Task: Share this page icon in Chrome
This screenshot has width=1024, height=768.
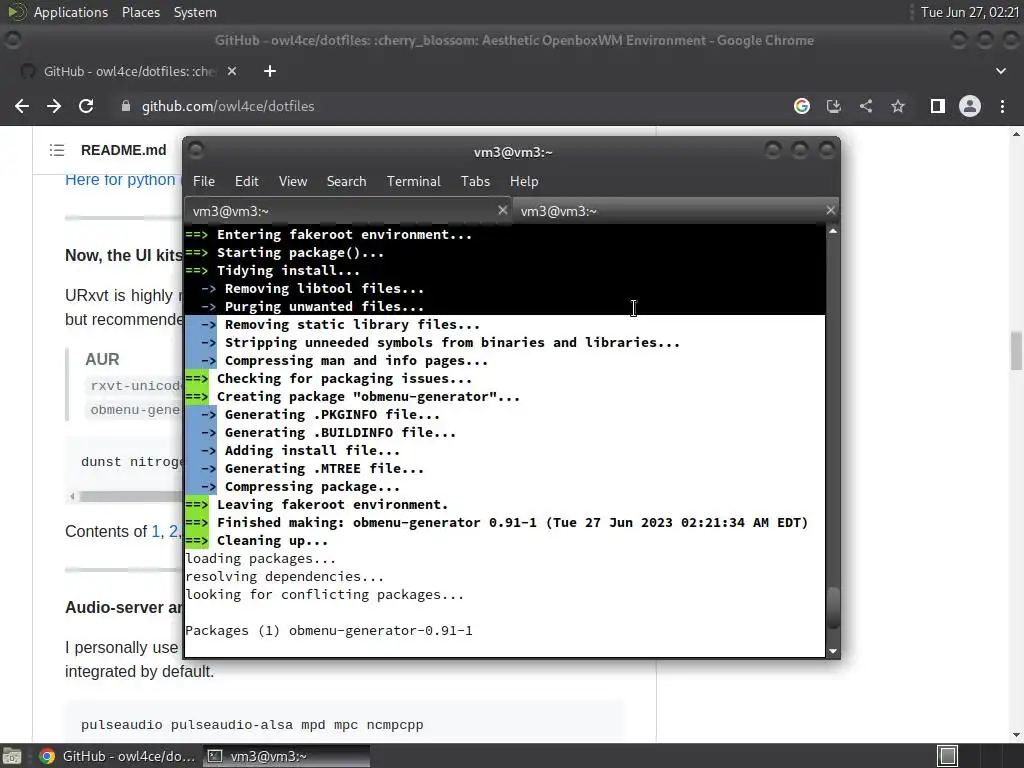Action: tap(866, 106)
